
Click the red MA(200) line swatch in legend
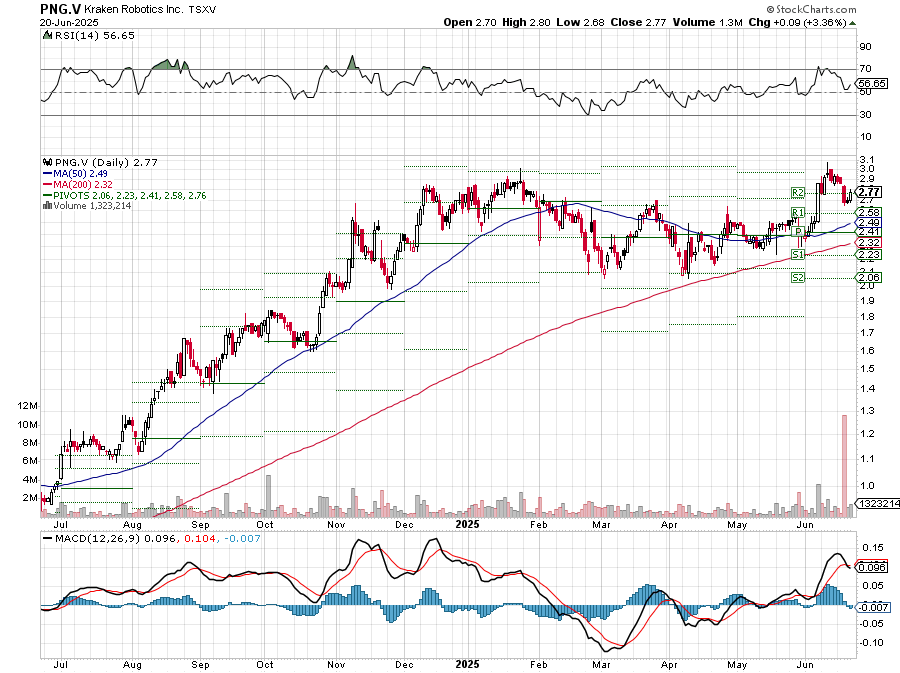click(48, 184)
